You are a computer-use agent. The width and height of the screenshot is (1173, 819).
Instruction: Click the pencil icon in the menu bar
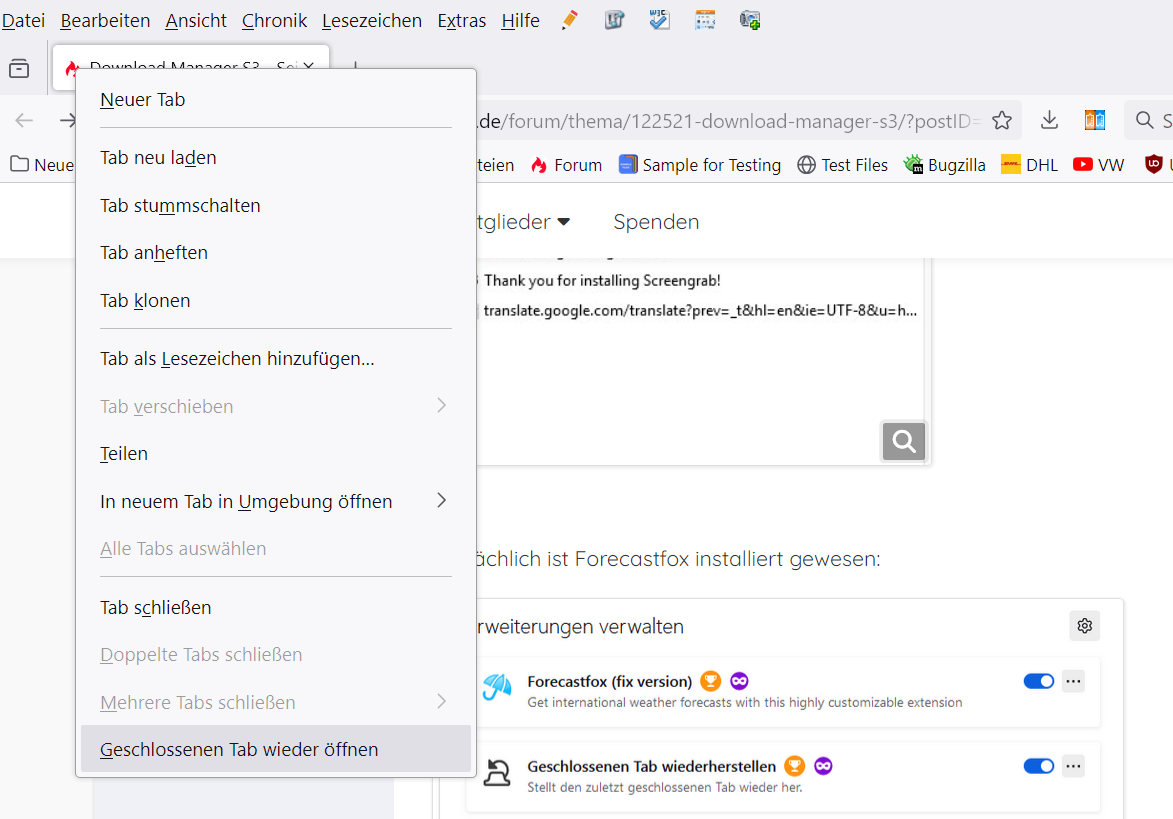click(x=570, y=20)
